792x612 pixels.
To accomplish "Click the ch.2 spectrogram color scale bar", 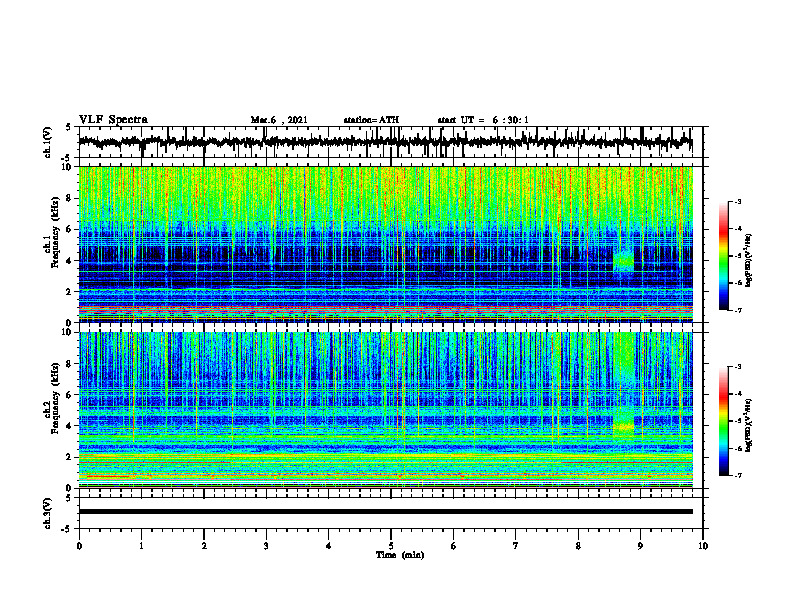I will pos(723,421).
